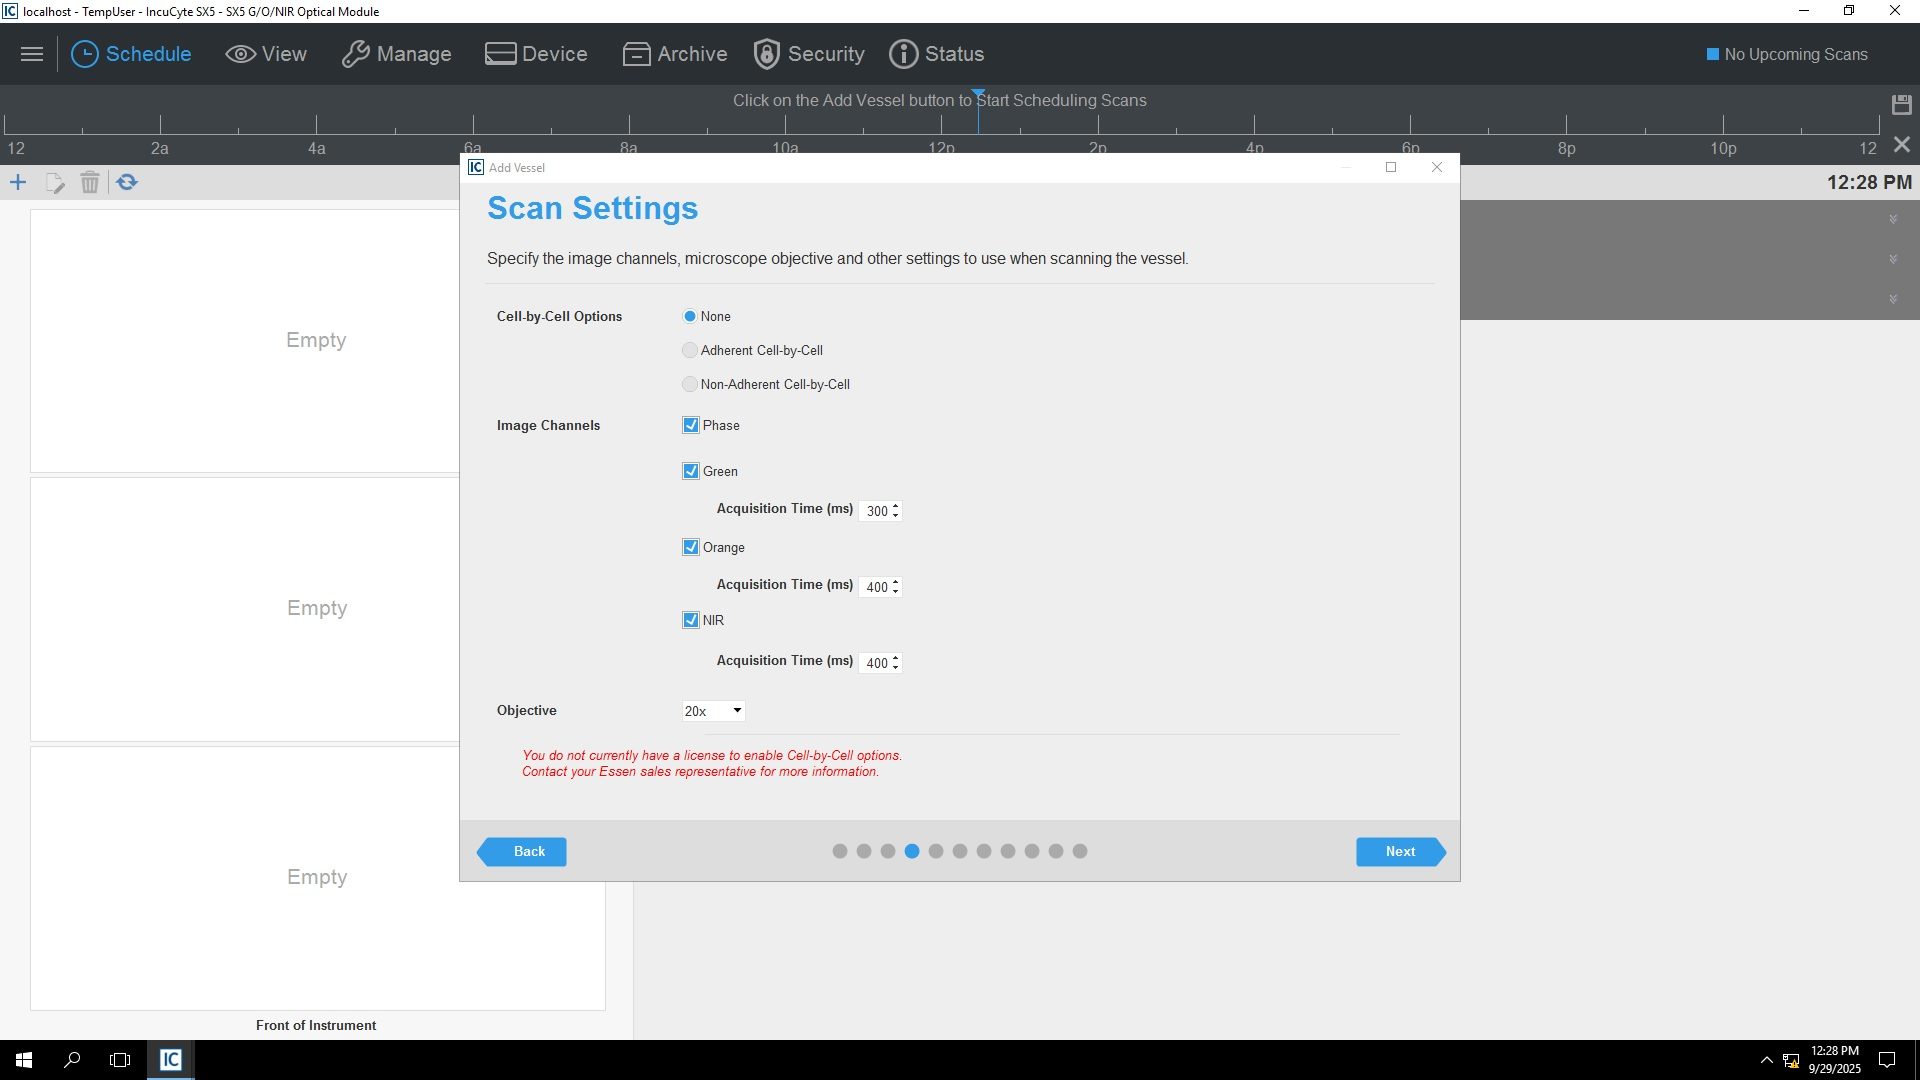Screen dimensions: 1920x1080
Task: Click the Add Vessel plus icon
Action: [18, 182]
